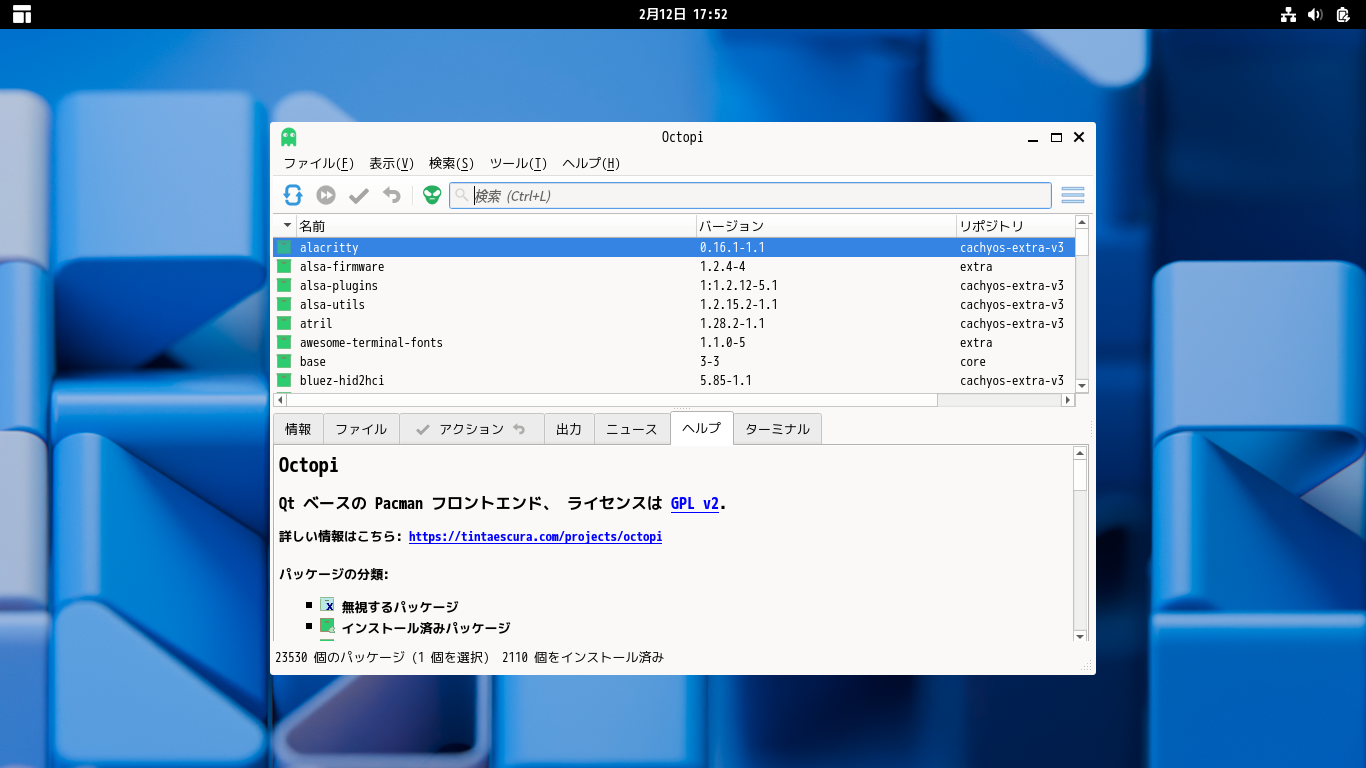Click the system upgrade fast-forward icon
Screen dimensions: 1366x768
point(326,195)
